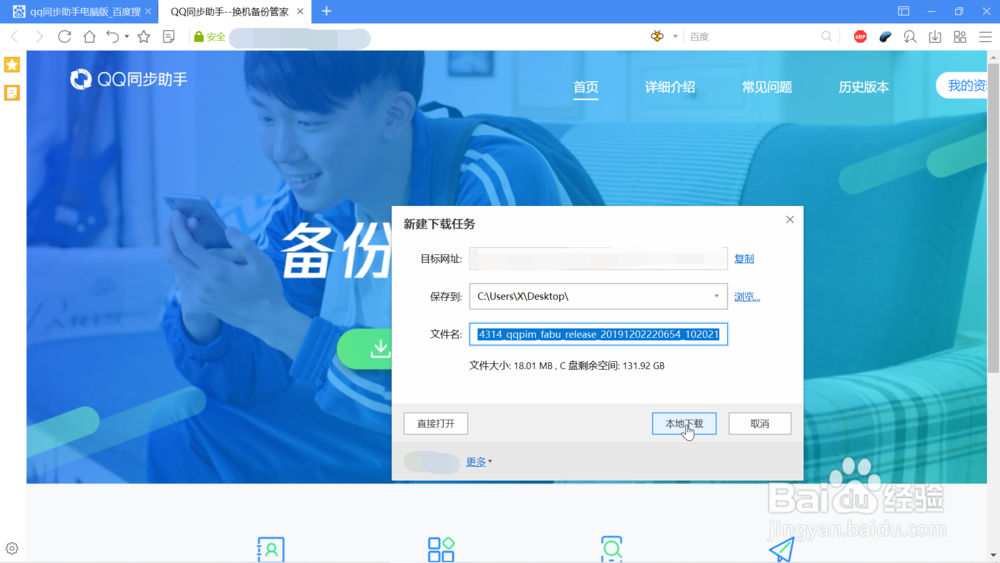Click the paper plane feature icon
Viewport: 1000px width, 563px height.
(782, 549)
